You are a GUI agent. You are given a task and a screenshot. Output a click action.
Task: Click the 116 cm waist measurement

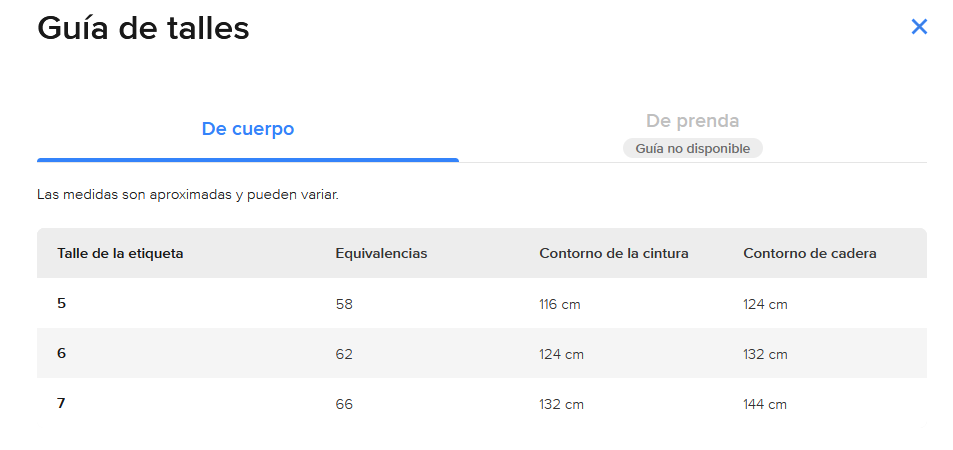pyautogui.click(x=559, y=304)
